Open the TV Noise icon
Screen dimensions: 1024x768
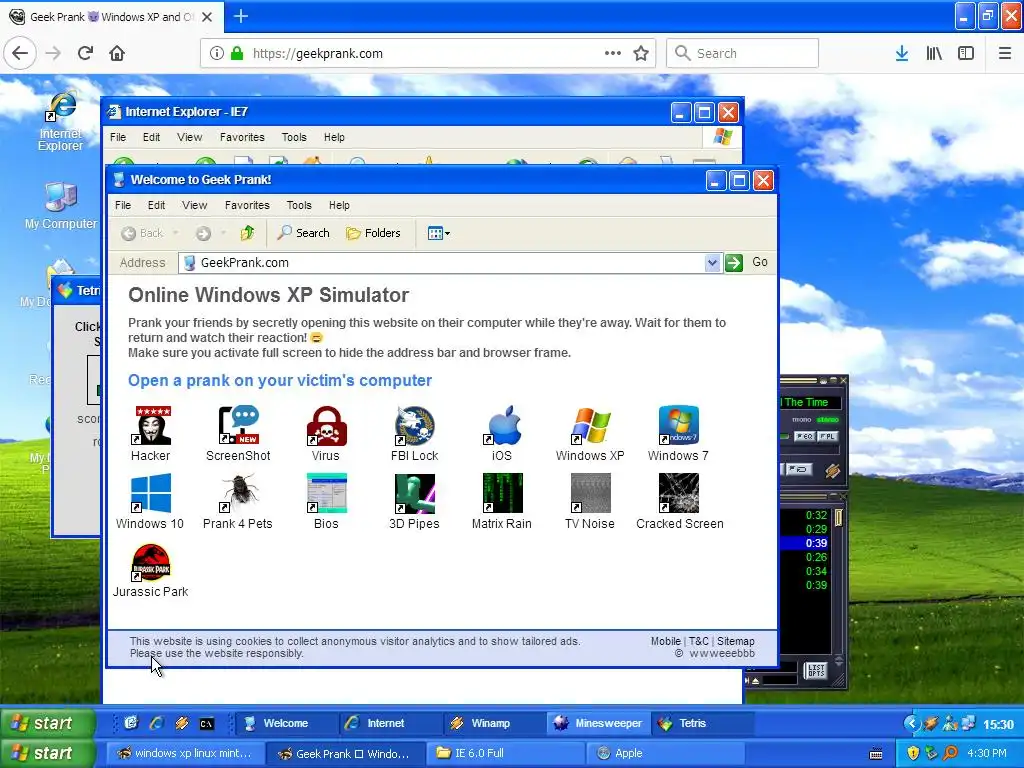(x=590, y=502)
